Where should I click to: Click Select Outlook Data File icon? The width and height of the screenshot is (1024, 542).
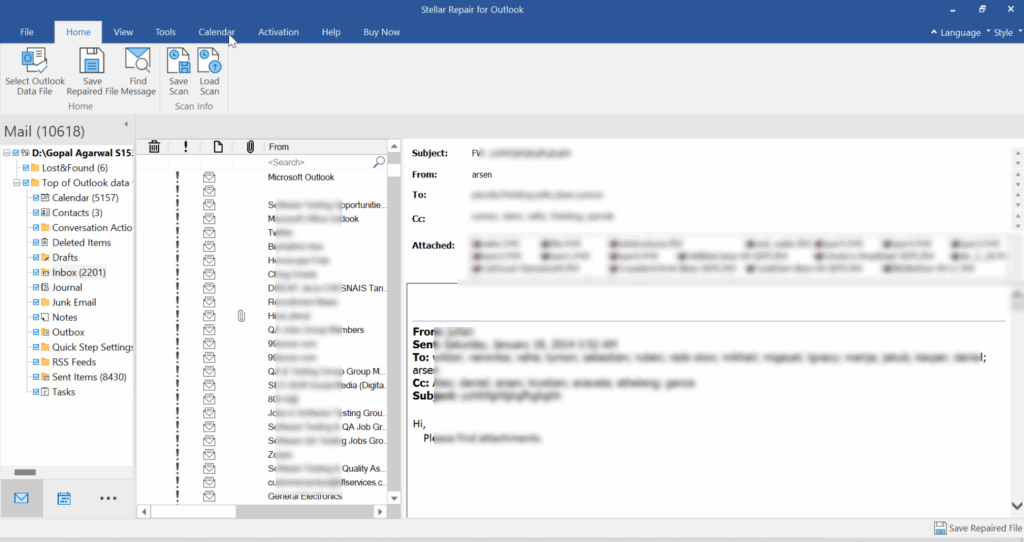coord(35,60)
